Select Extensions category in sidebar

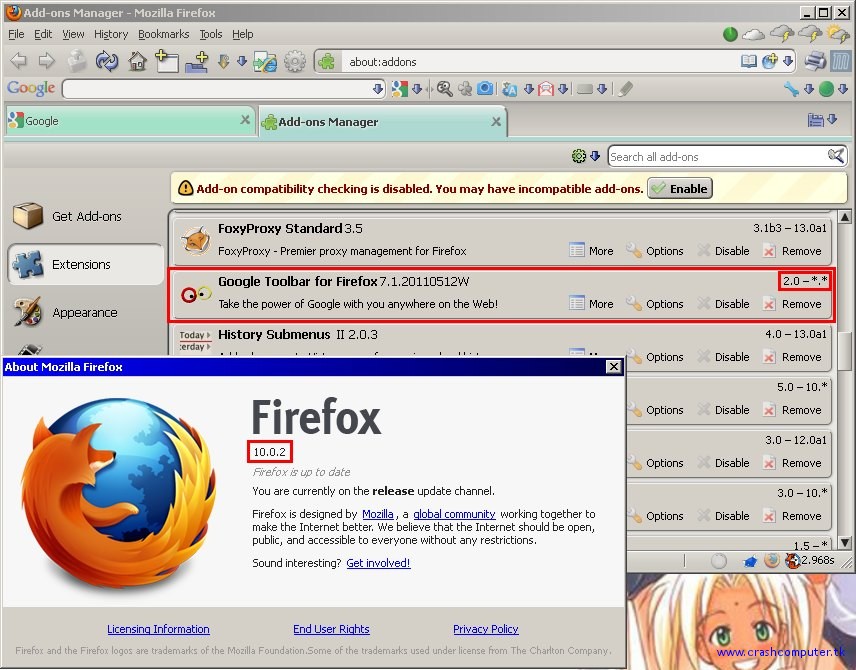pos(86,264)
